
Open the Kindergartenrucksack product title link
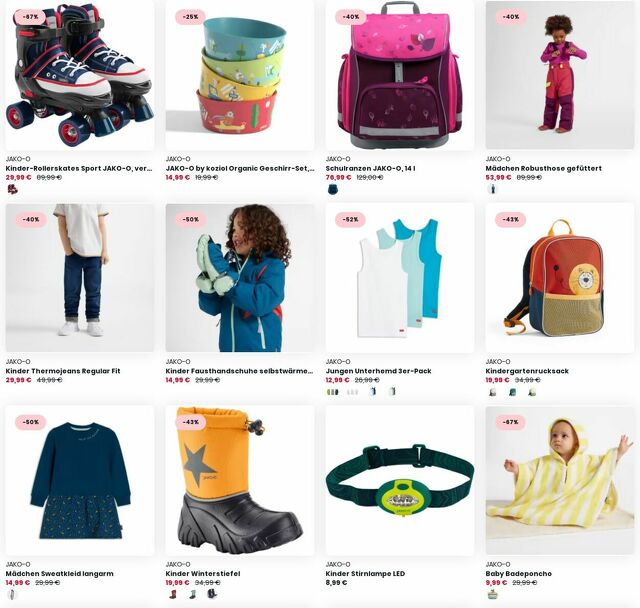[x=527, y=371]
